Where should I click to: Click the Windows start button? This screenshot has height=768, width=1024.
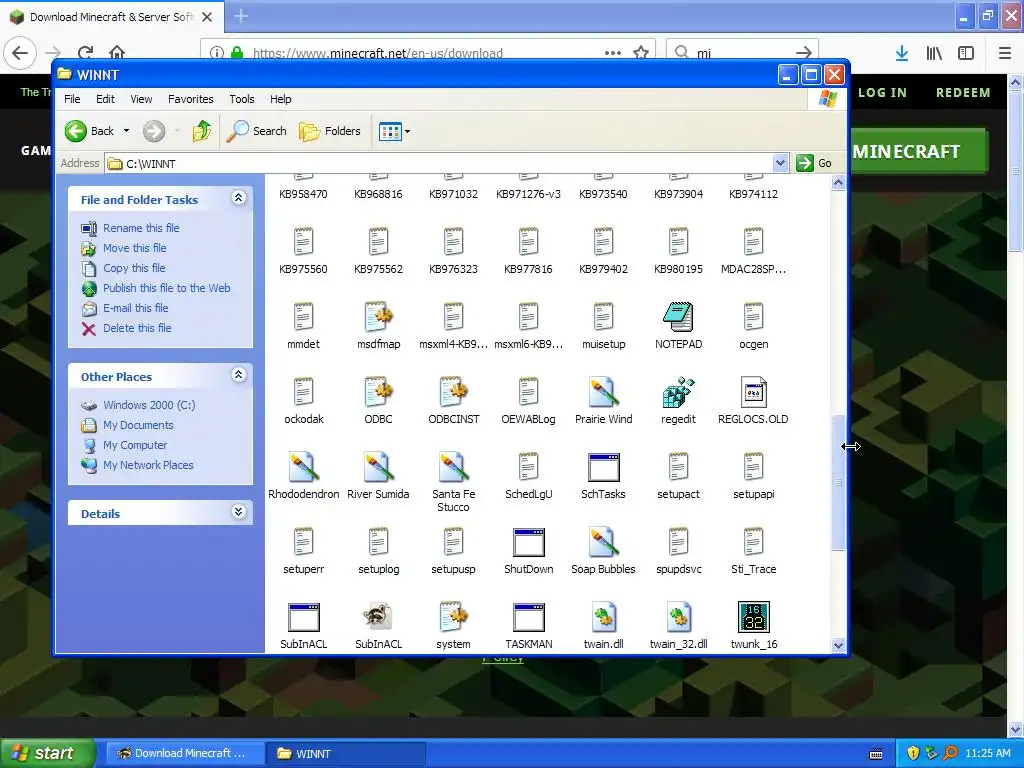(x=47, y=753)
